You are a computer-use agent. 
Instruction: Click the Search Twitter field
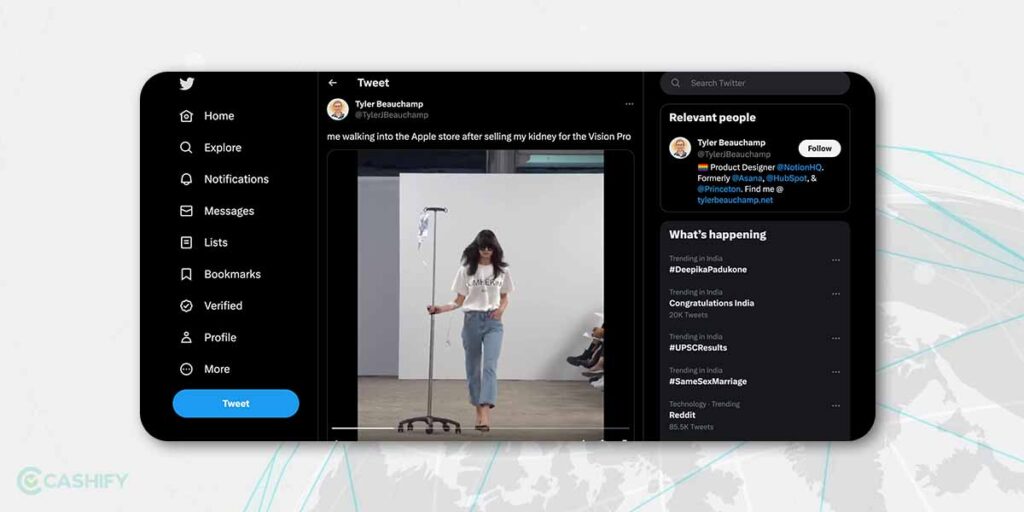(760, 83)
